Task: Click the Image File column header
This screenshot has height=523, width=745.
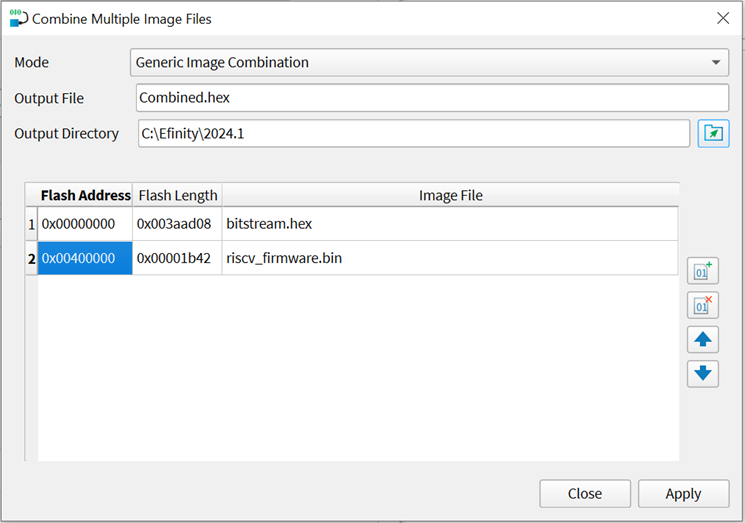Action: click(450, 195)
